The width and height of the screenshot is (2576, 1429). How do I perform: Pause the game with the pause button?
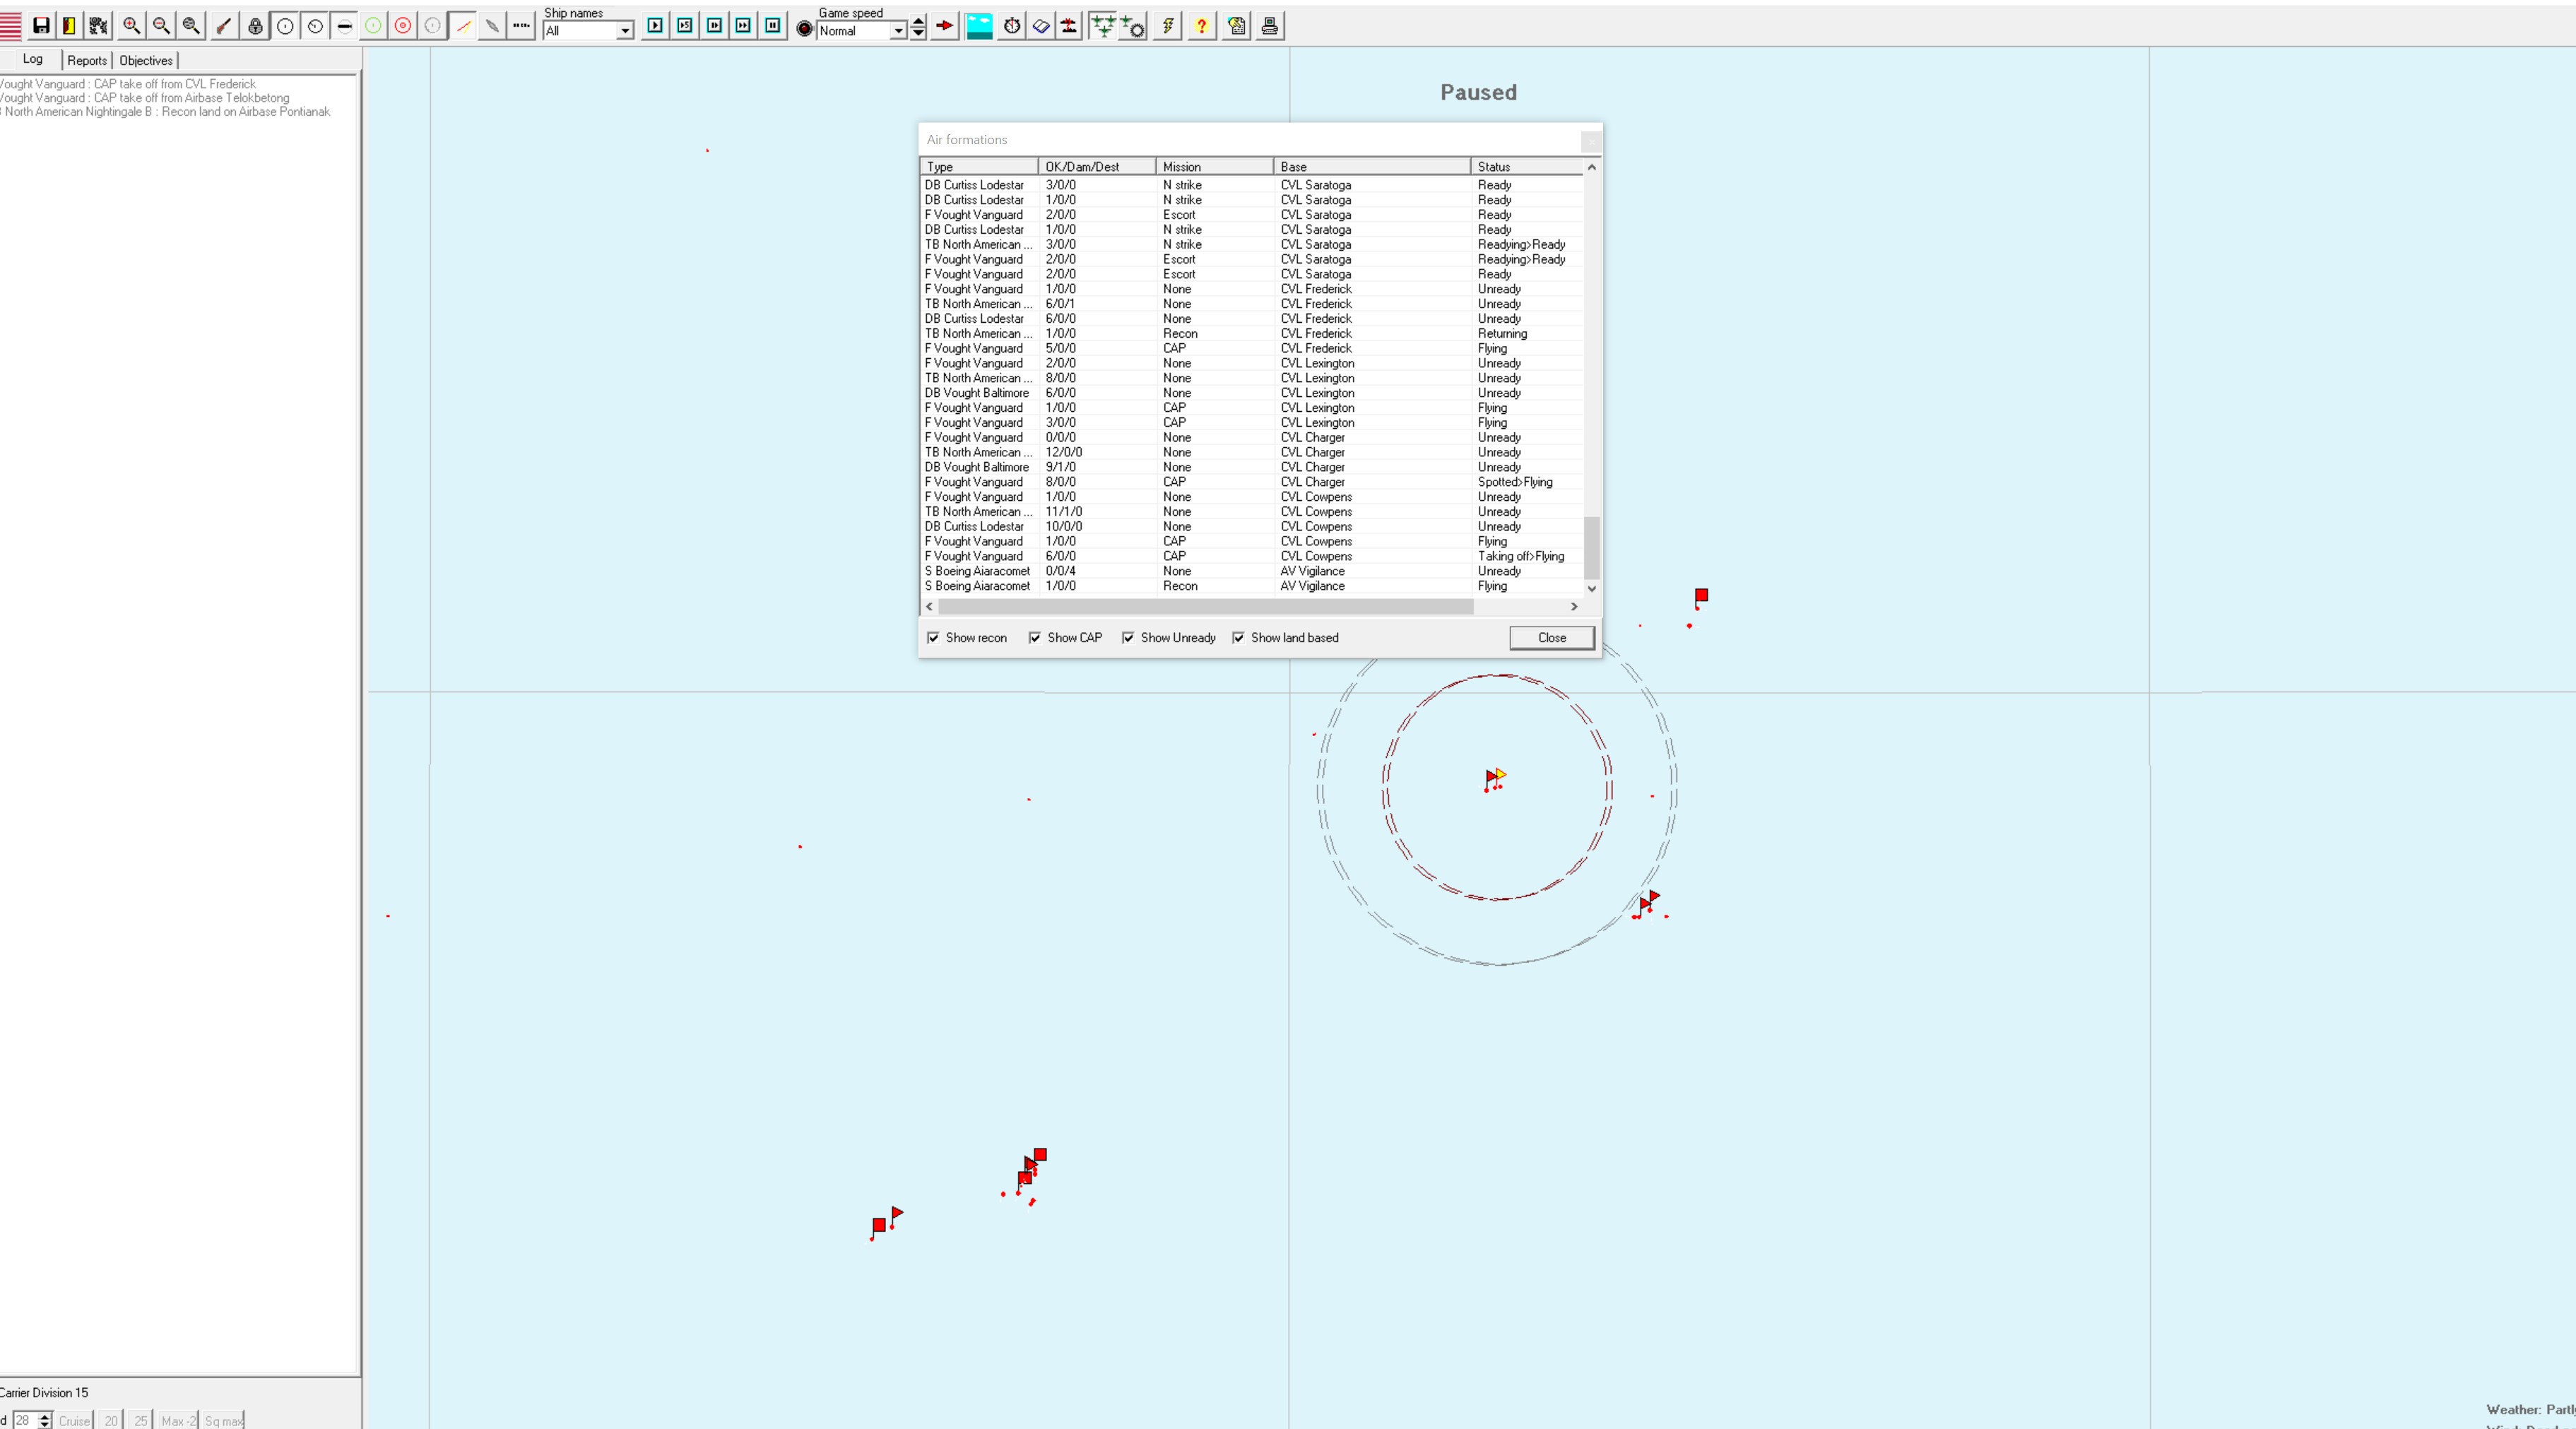click(773, 26)
